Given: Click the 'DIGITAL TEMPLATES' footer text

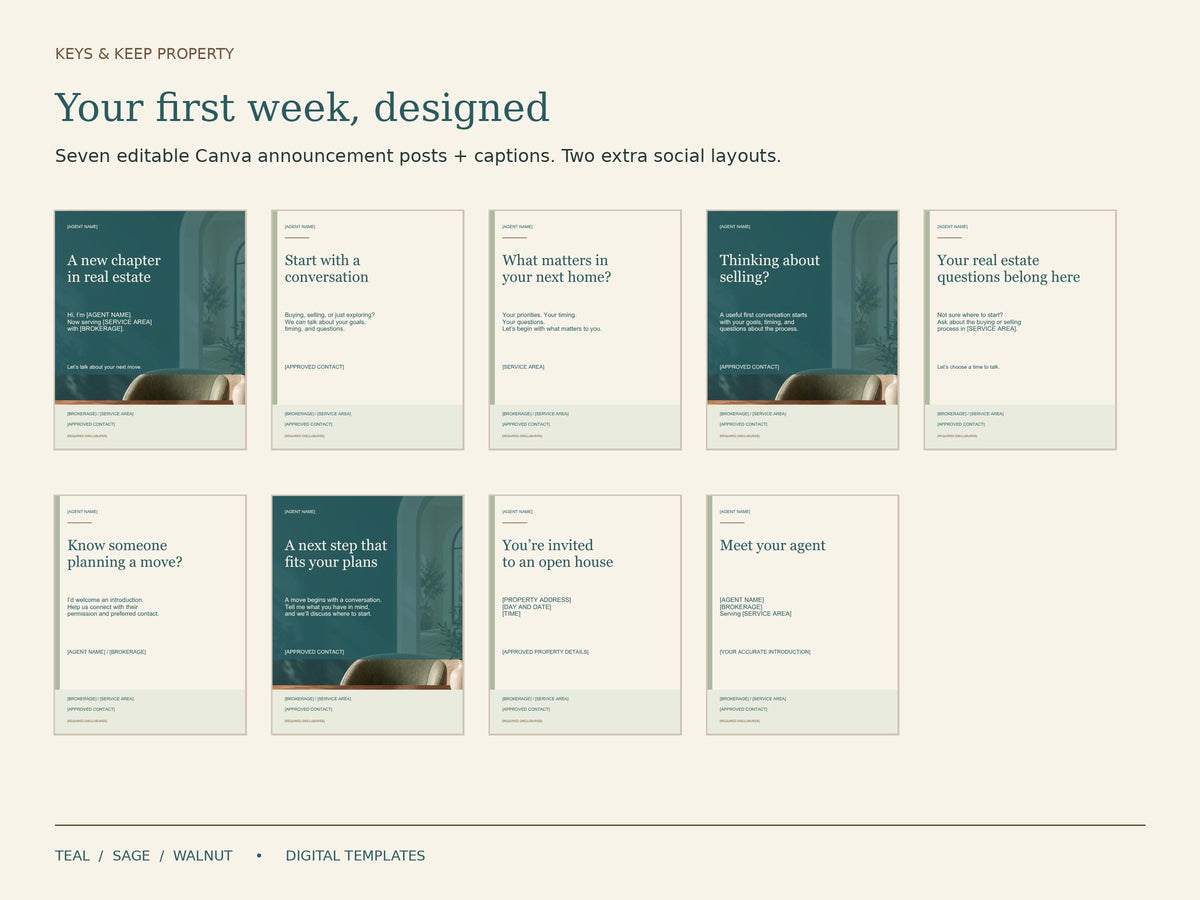Looking at the screenshot, I should (x=355, y=856).
